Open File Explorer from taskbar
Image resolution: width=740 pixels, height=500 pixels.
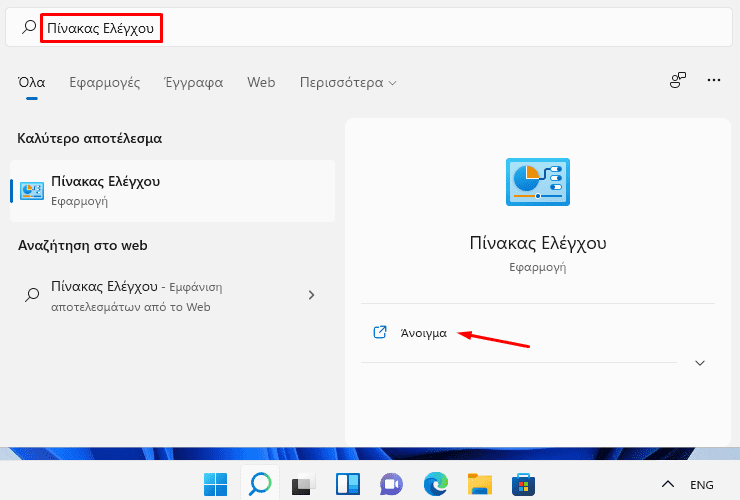(479, 484)
